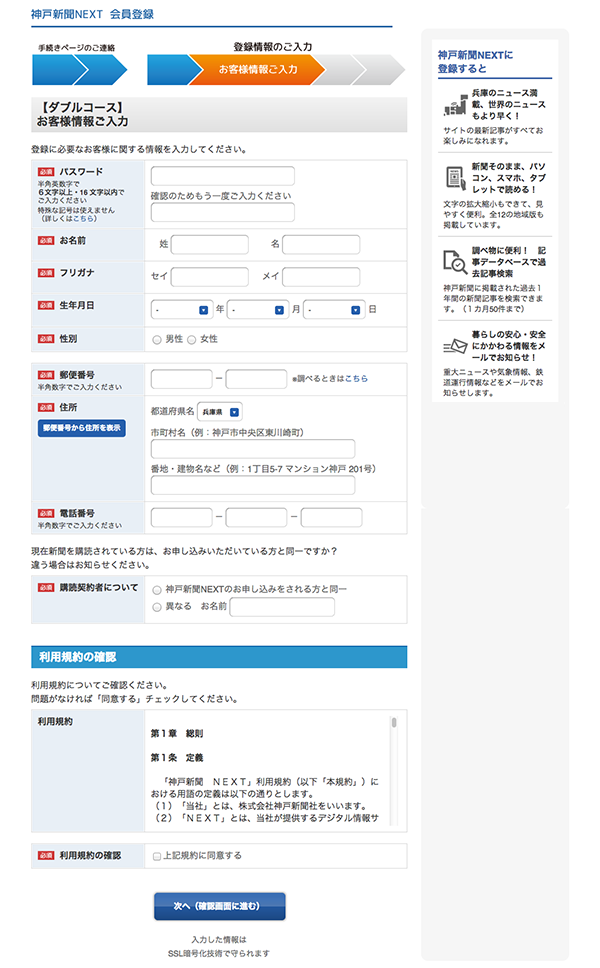This screenshot has height=968, width=600.
Task: Click the newspaper device icon in sidebar
Action: coord(456,178)
